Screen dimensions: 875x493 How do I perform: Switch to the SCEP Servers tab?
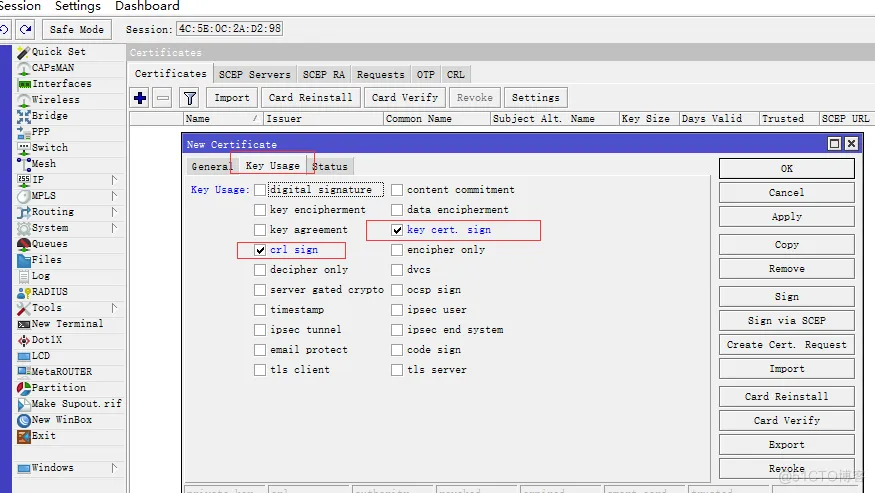coord(255,74)
